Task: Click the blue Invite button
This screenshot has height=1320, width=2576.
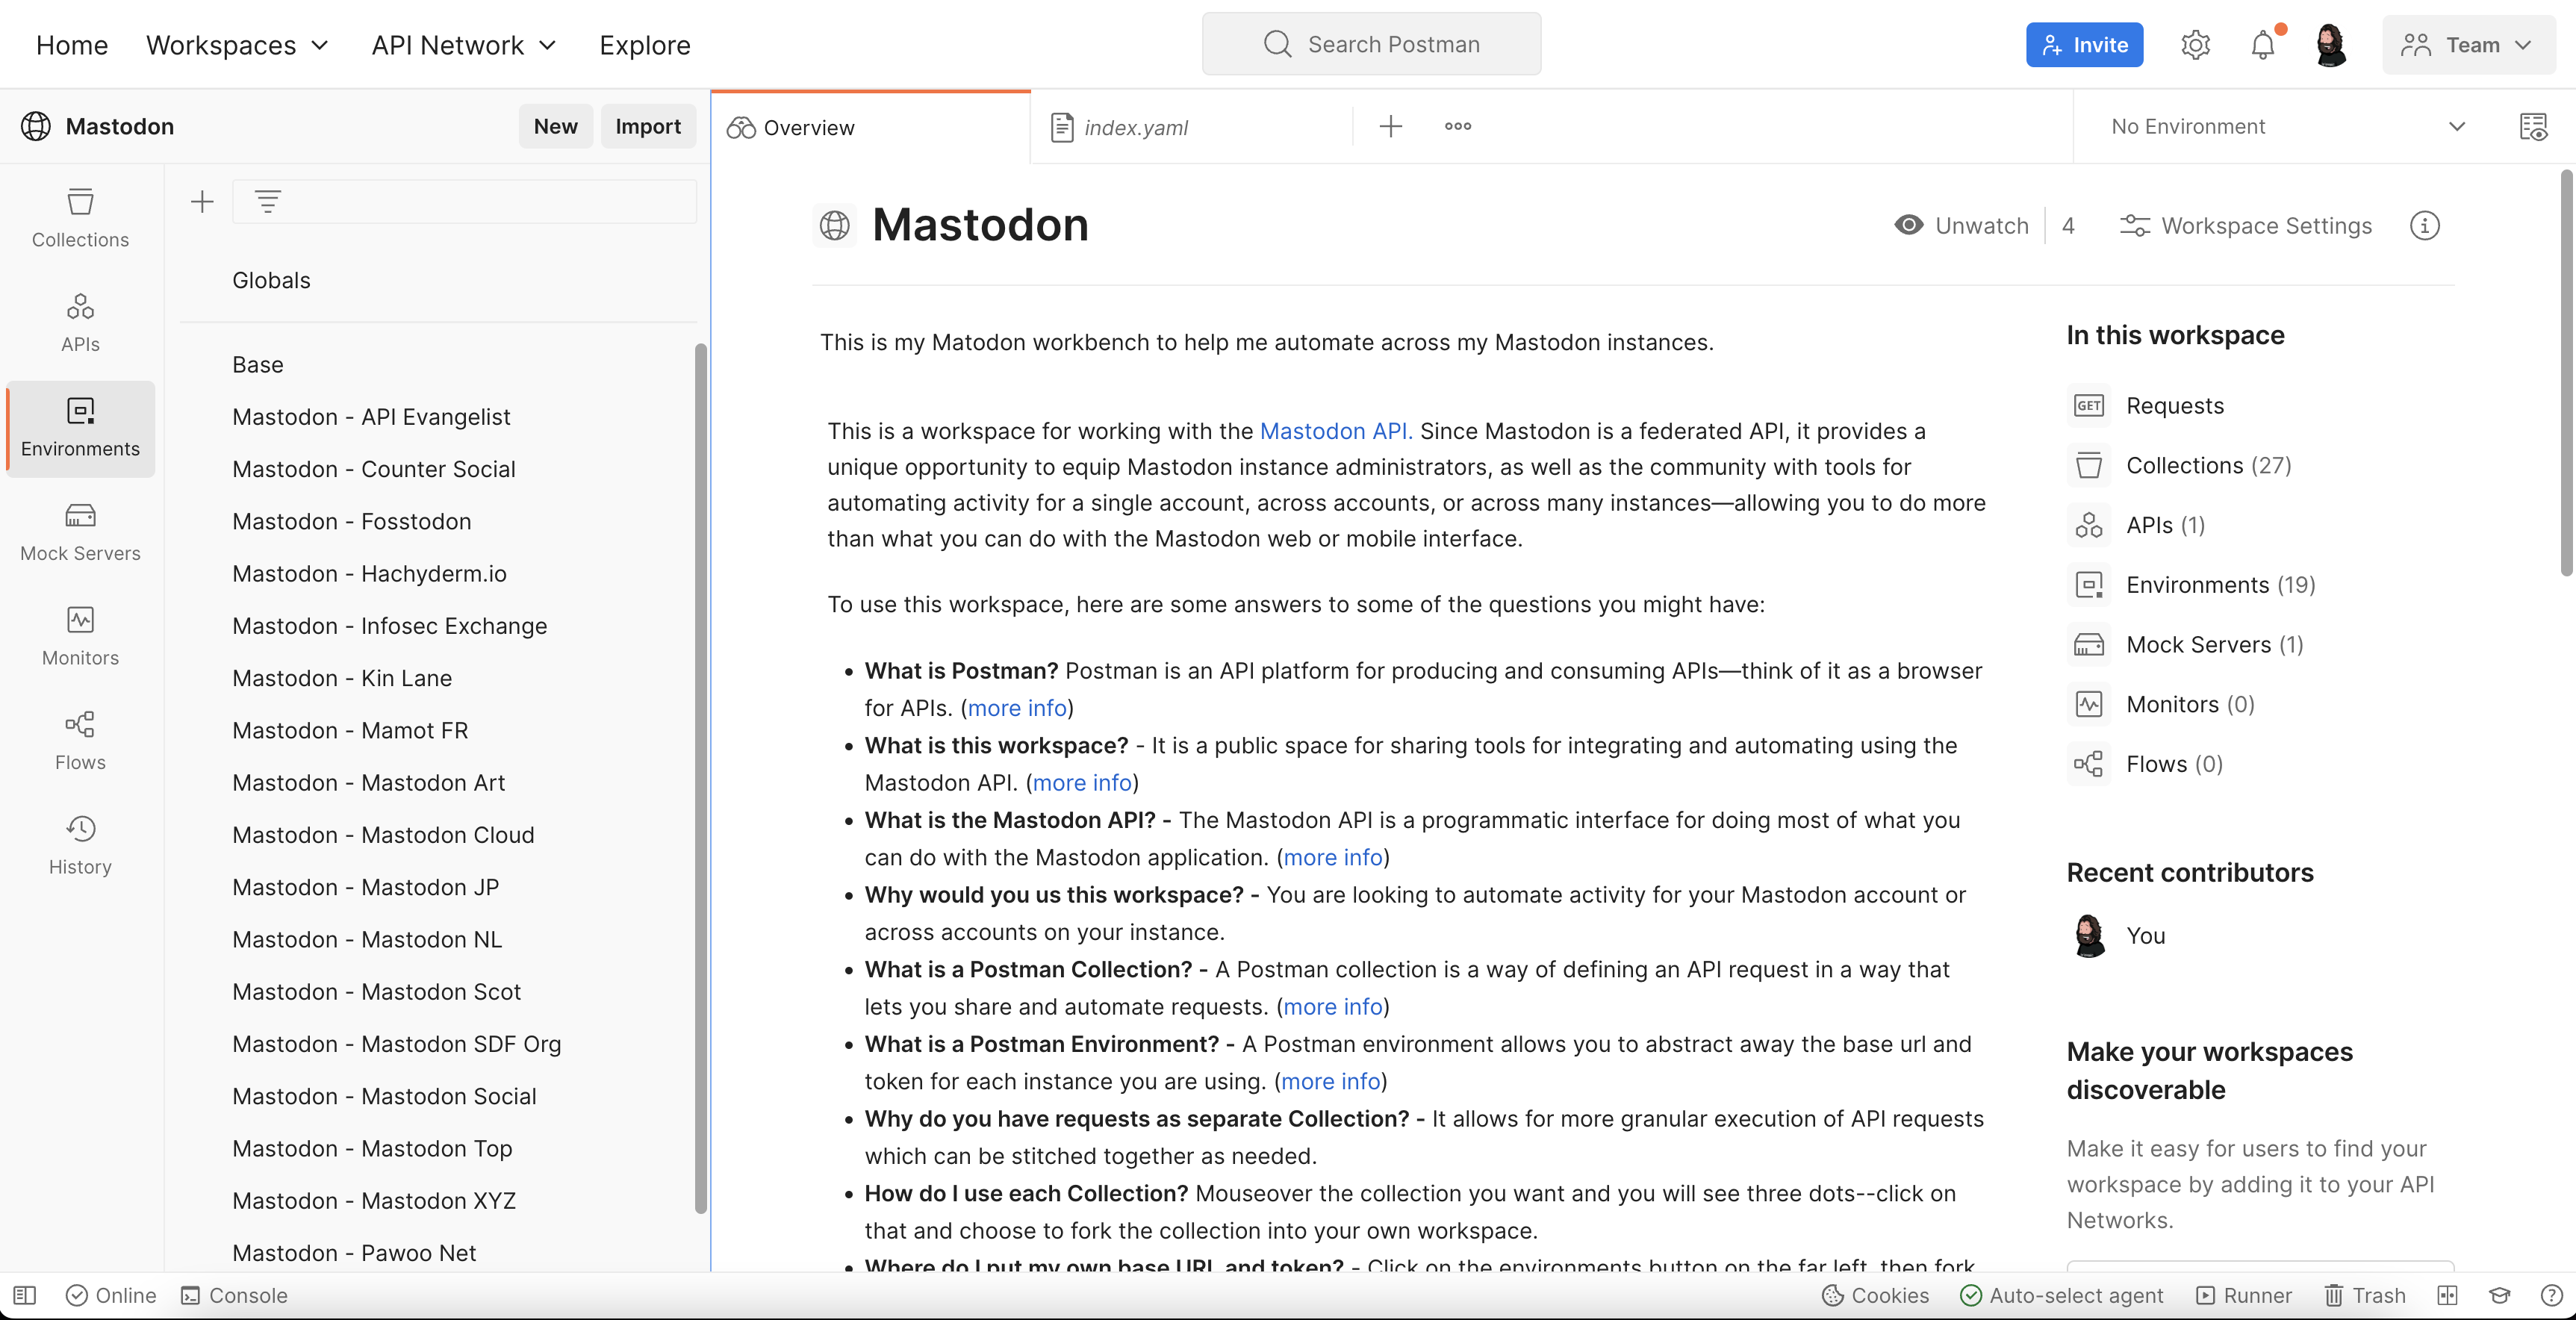Action: click(2084, 45)
